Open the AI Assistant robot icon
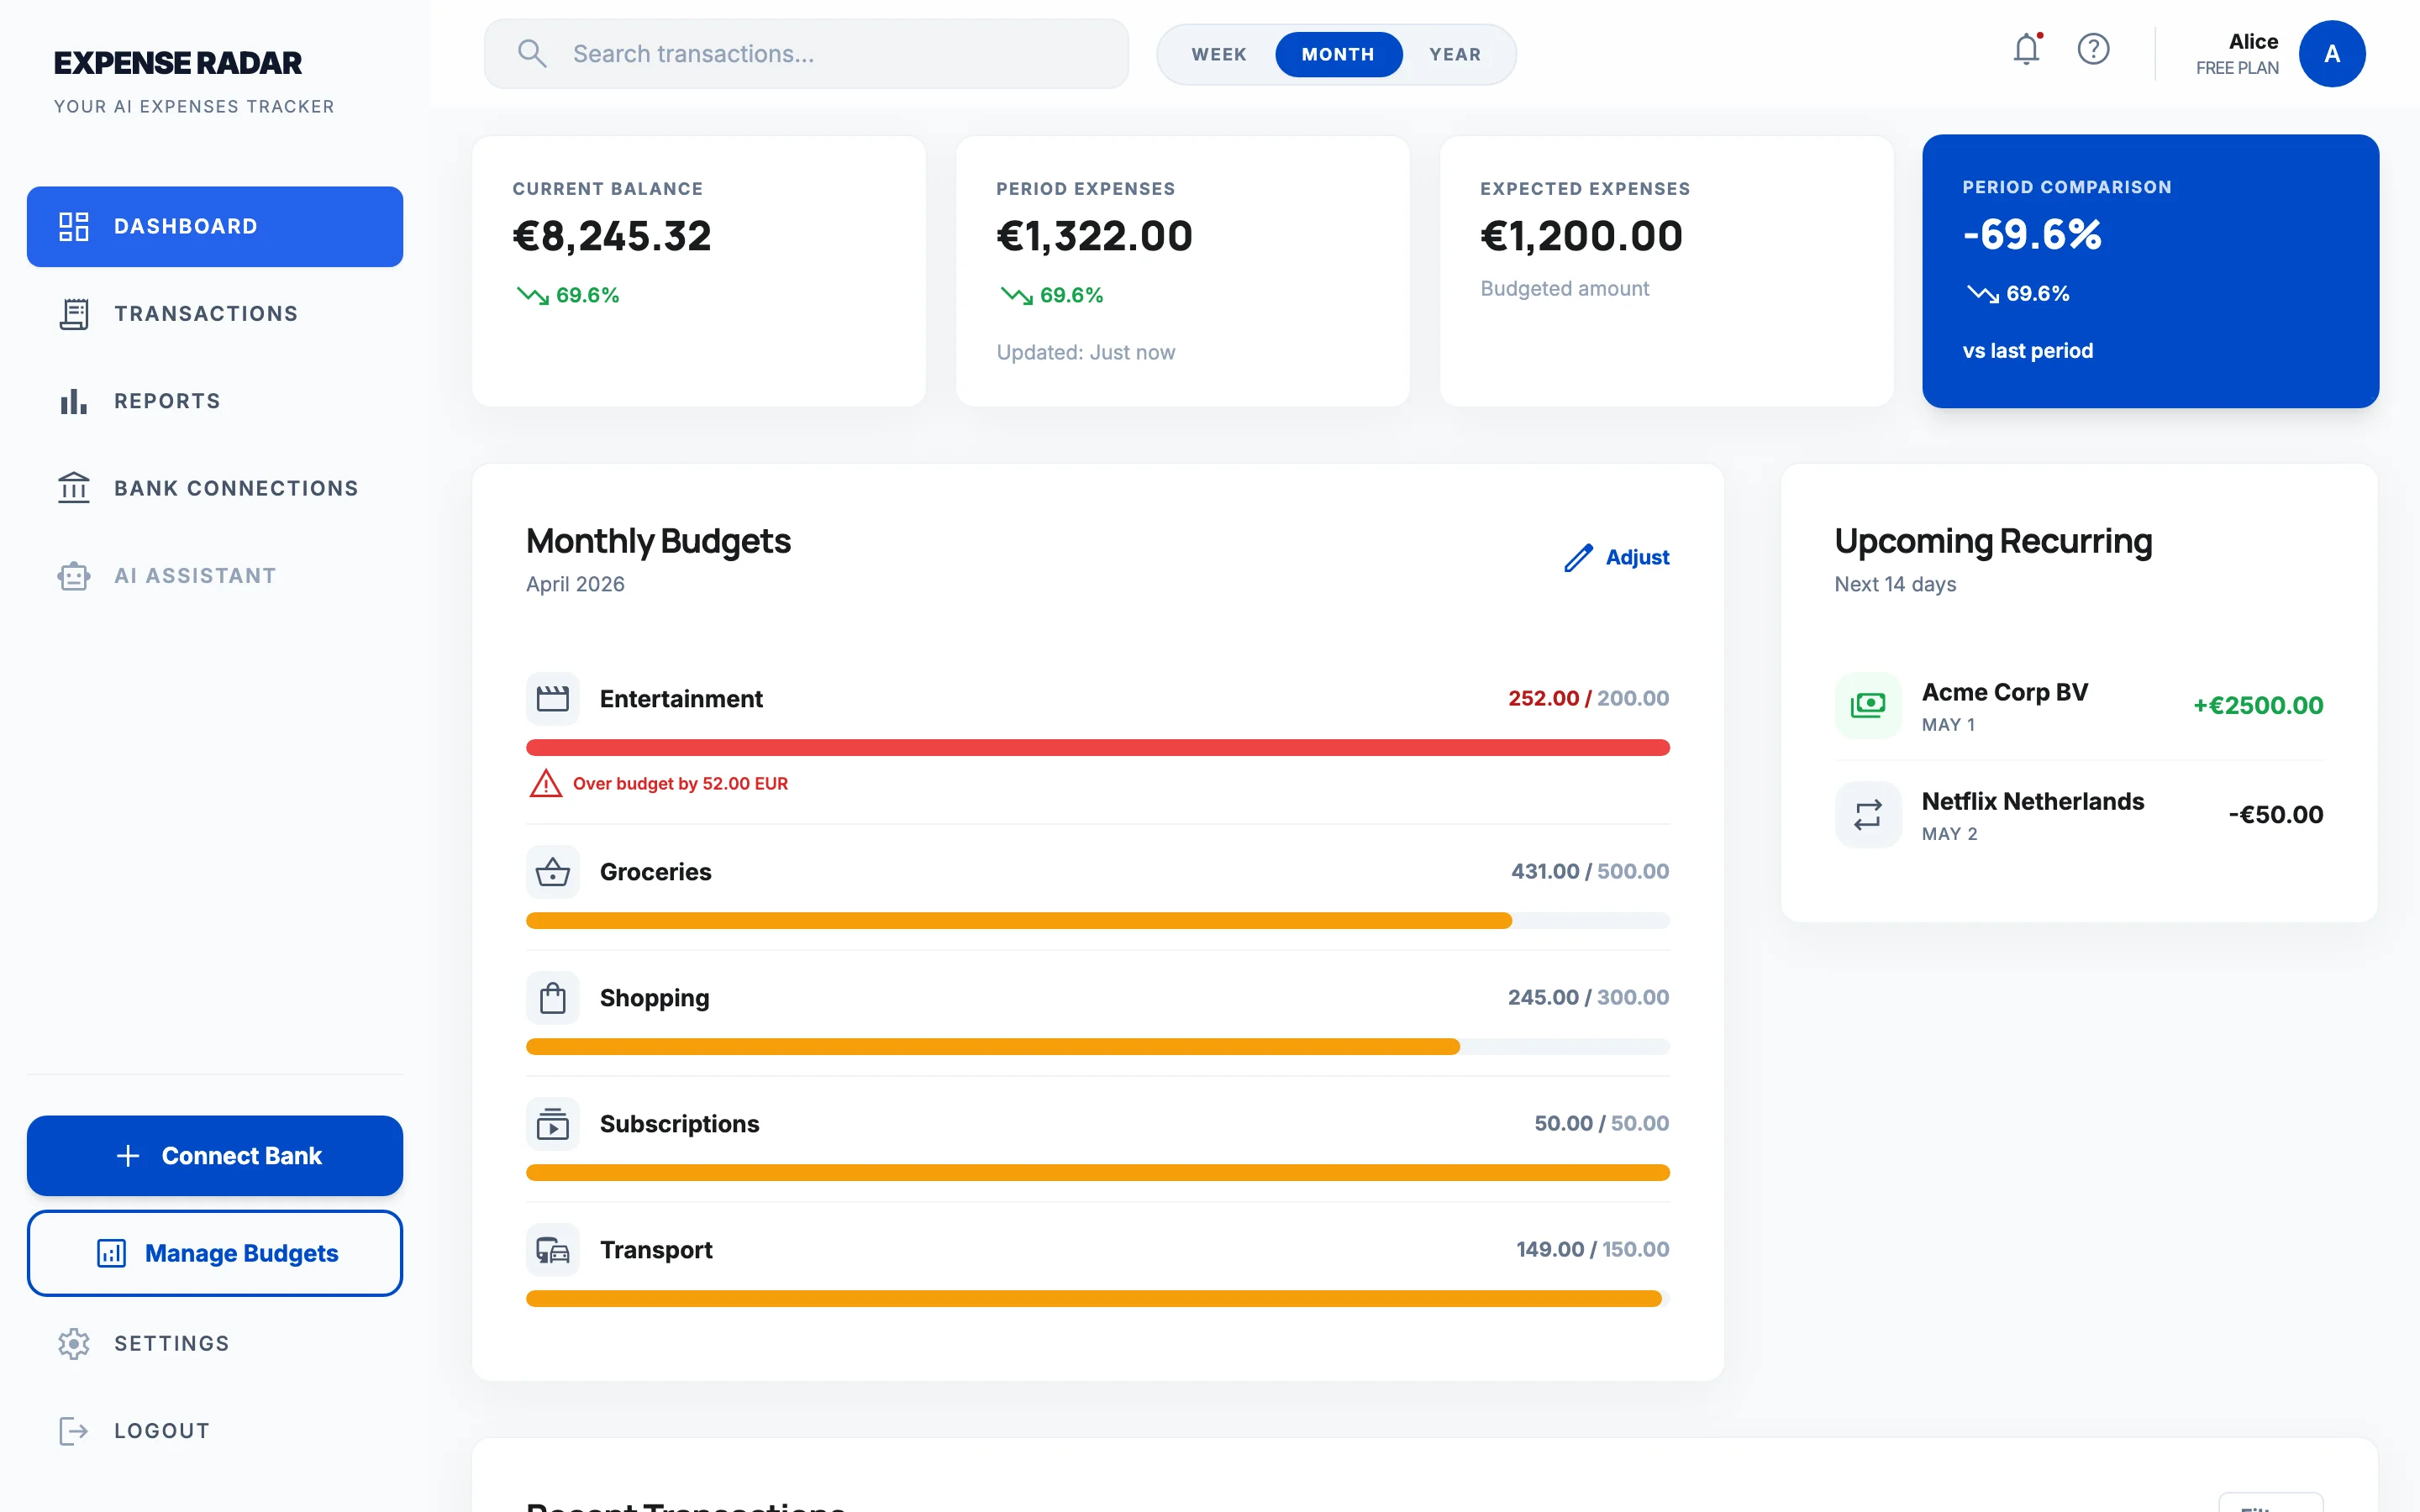The width and height of the screenshot is (2420, 1512). [74, 575]
